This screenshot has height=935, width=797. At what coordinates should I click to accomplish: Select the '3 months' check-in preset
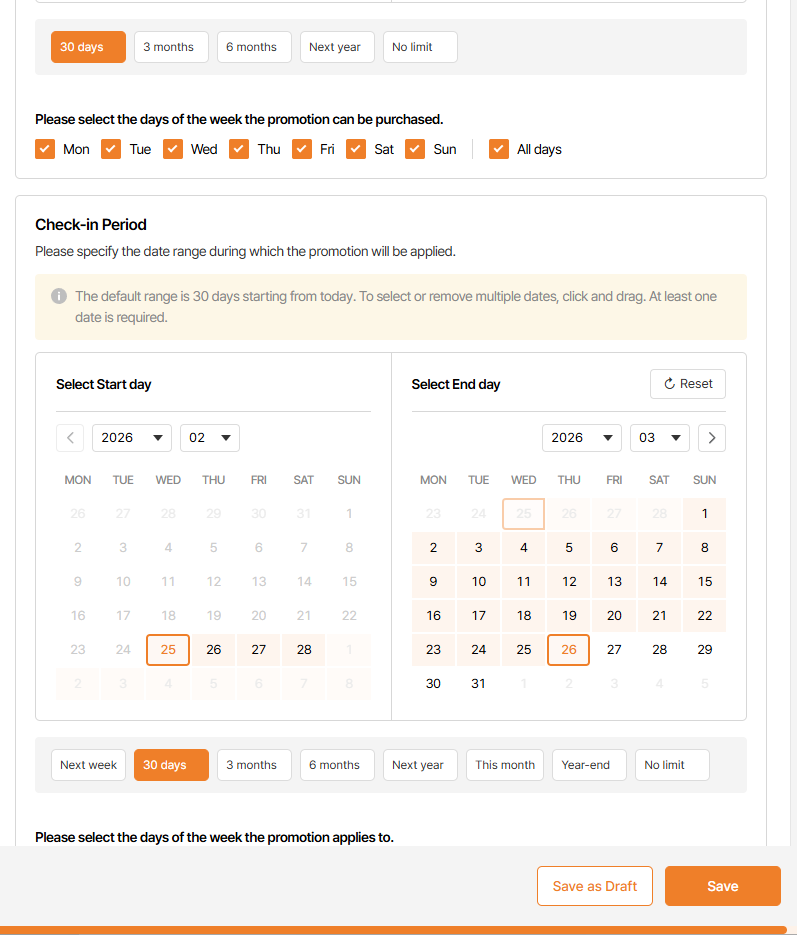click(x=254, y=765)
